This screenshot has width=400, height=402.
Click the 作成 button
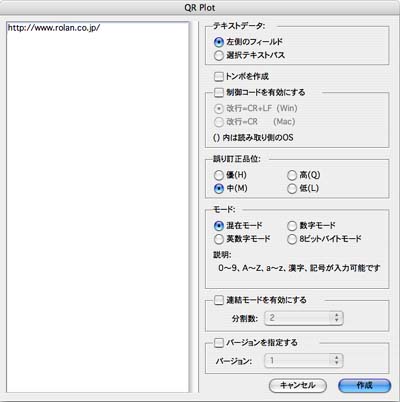(x=364, y=386)
